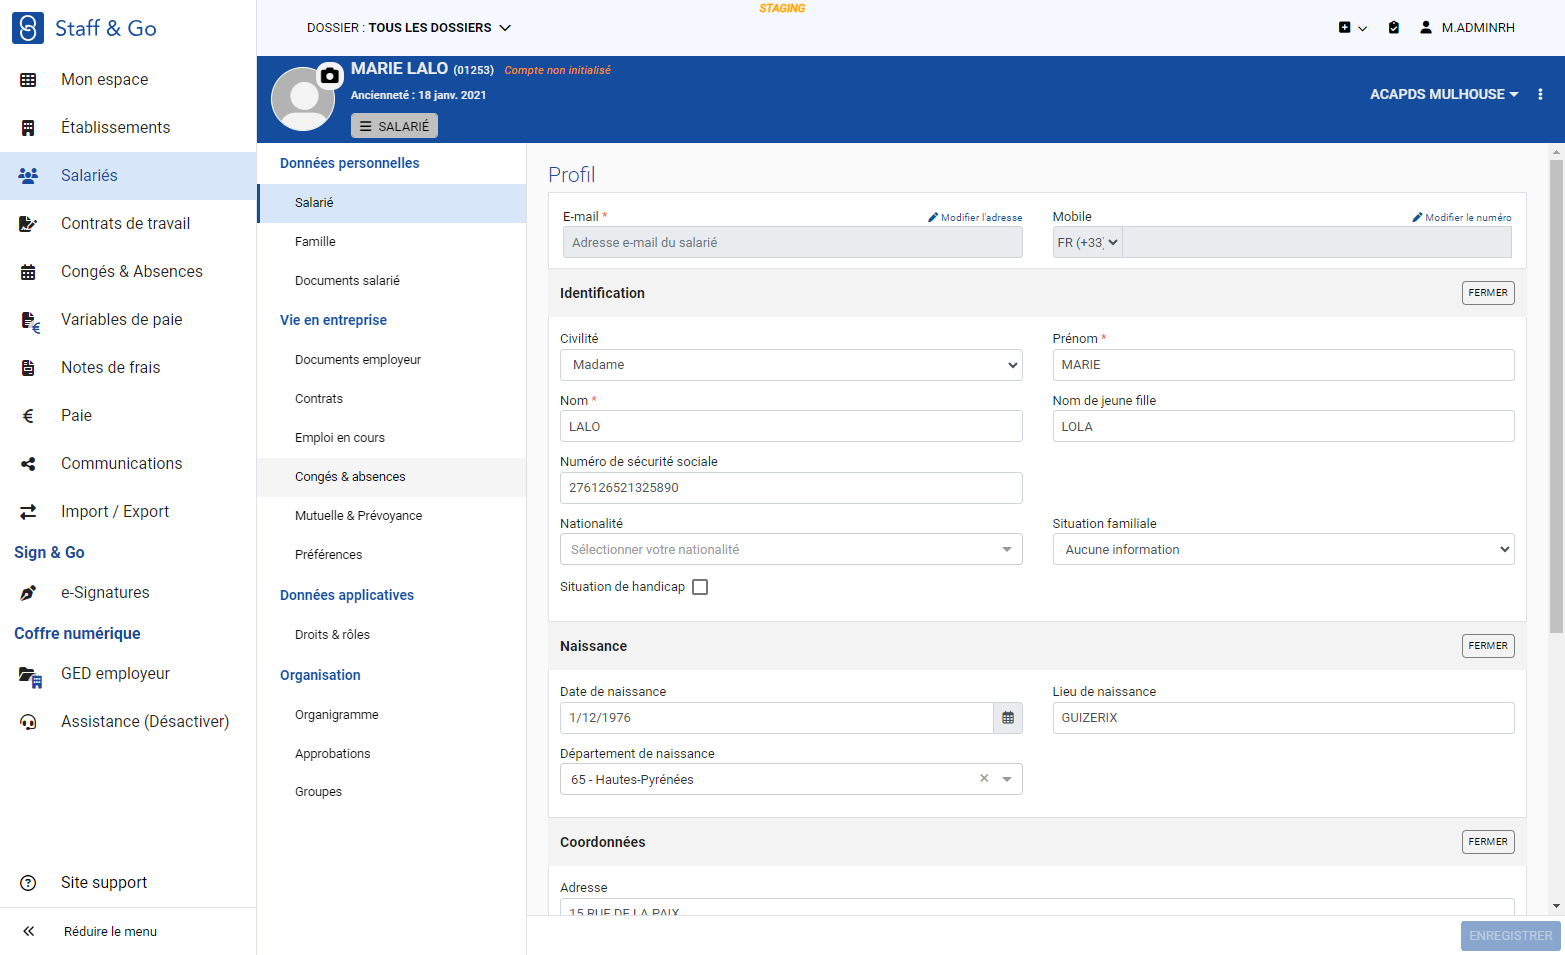
Task: Open the ACAPDS MULHOUSE dropdown
Action: [1444, 94]
